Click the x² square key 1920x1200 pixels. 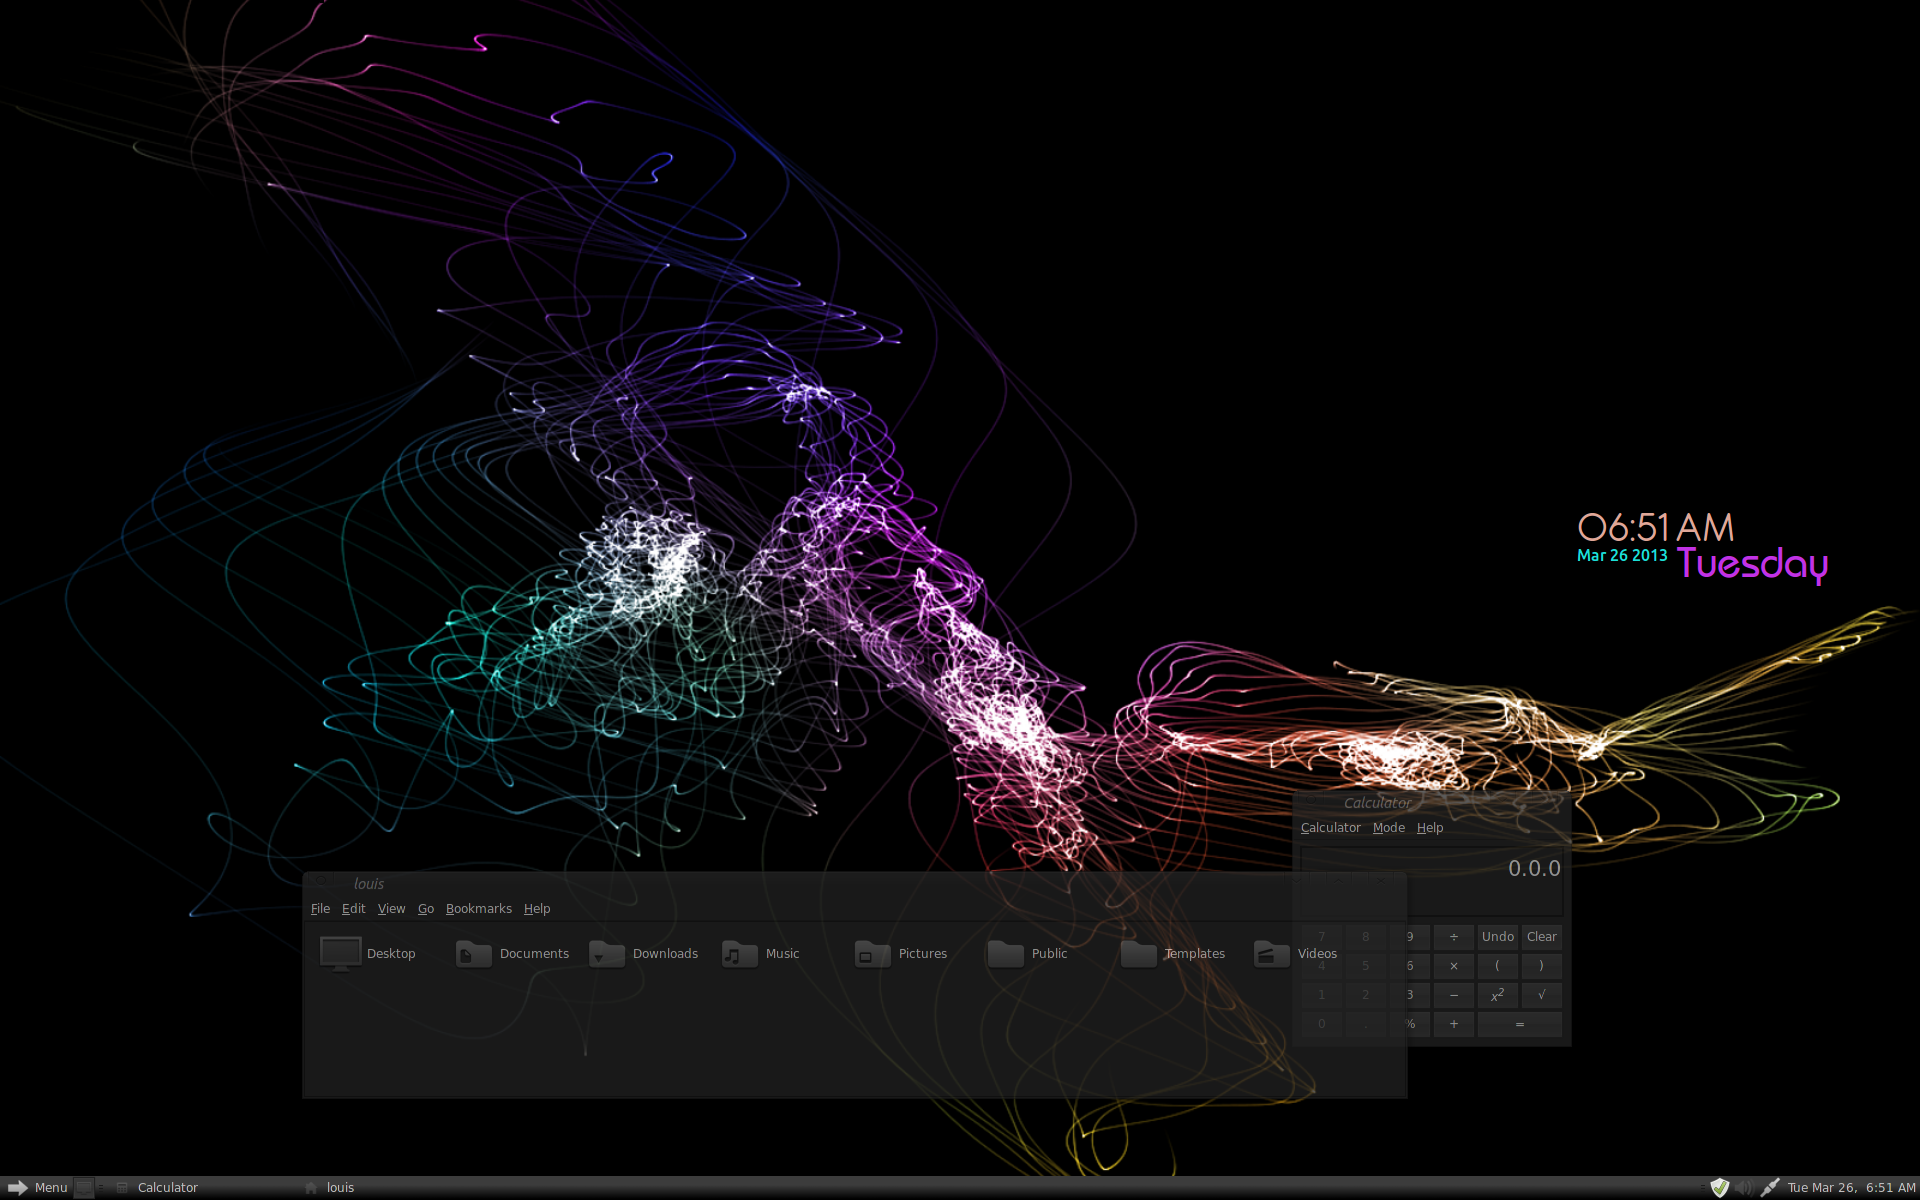1498,995
